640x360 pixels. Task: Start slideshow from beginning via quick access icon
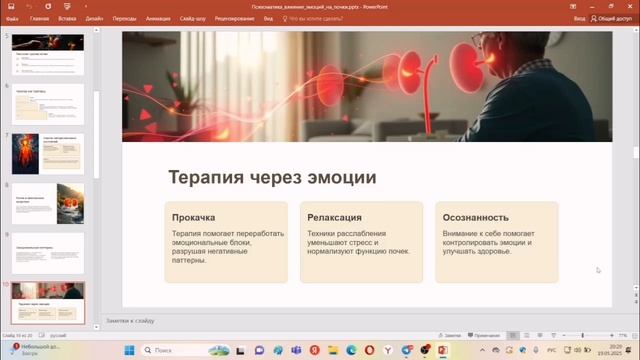click(x=67, y=7)
